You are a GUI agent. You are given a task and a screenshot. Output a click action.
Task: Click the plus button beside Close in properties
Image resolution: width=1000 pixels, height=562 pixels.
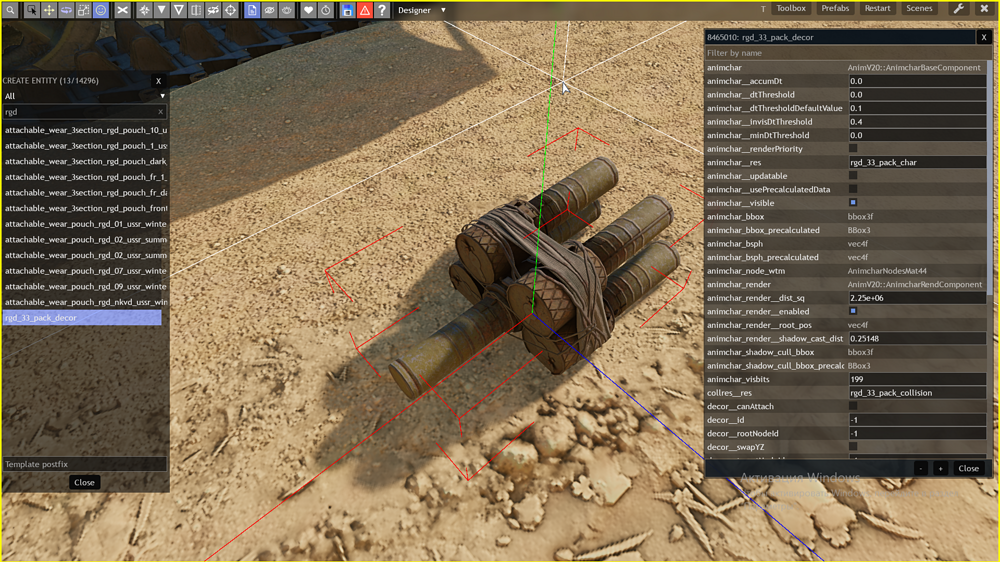tap(940, 468)
